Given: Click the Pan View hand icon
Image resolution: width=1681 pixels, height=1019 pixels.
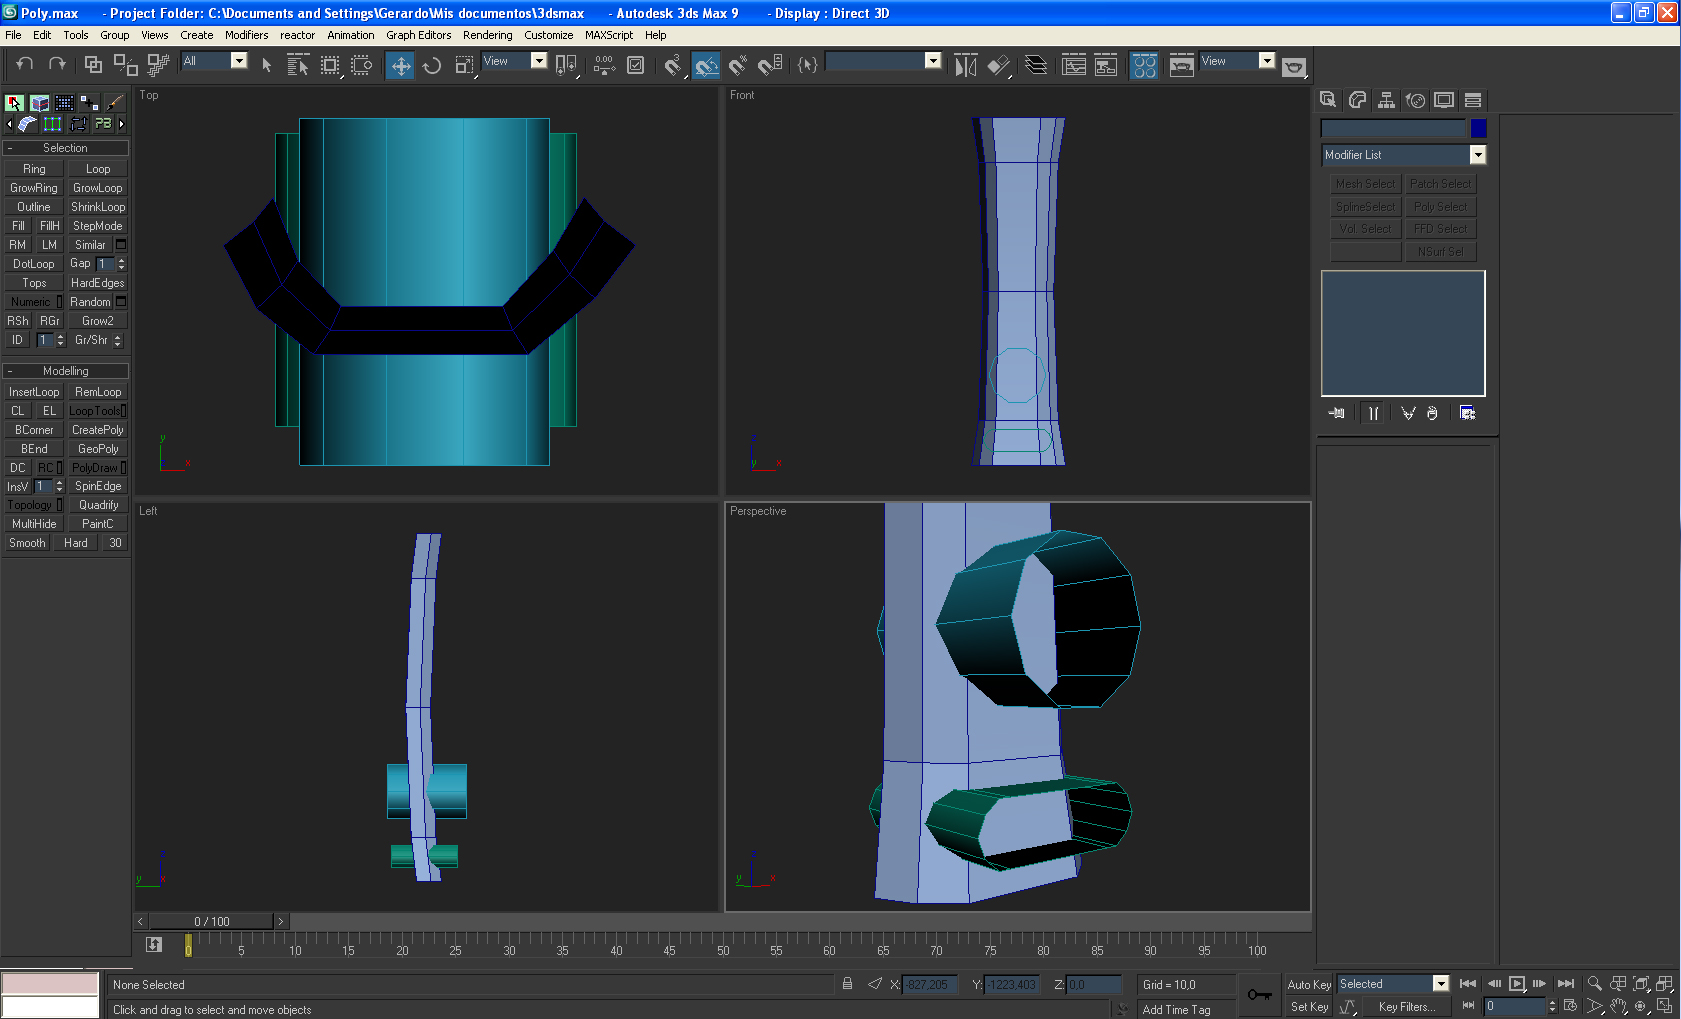Looking at the screenshot, I should pos(1618,1006).
